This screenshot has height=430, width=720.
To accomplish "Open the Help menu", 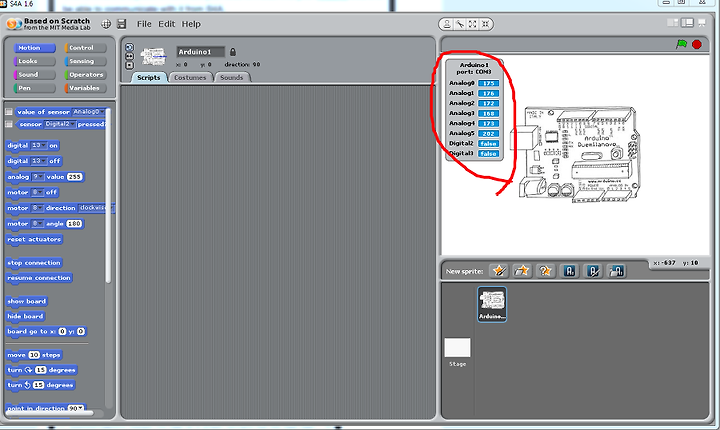I will [191, 24].
